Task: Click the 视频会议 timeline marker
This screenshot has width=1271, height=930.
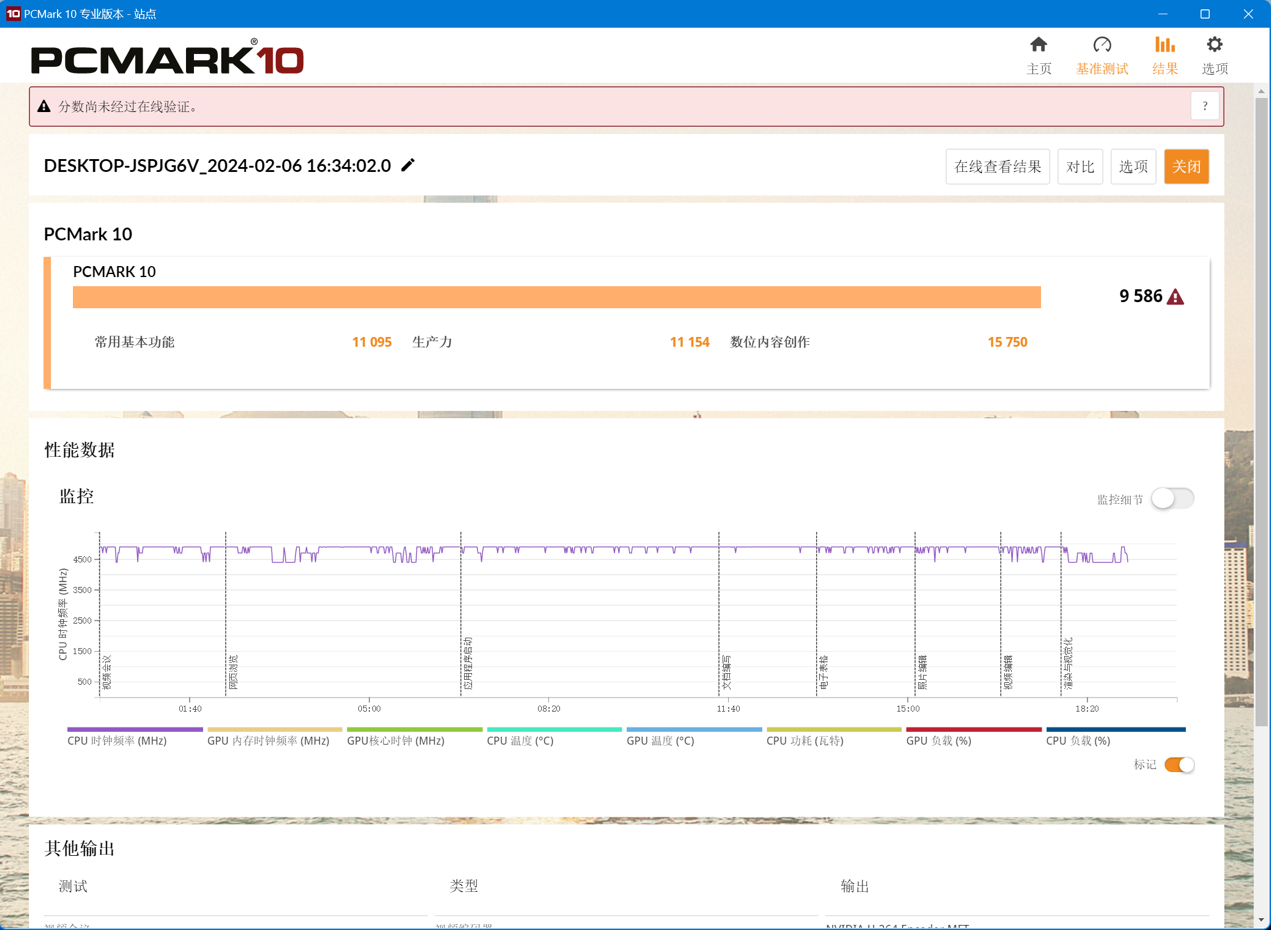Action: 107,672
